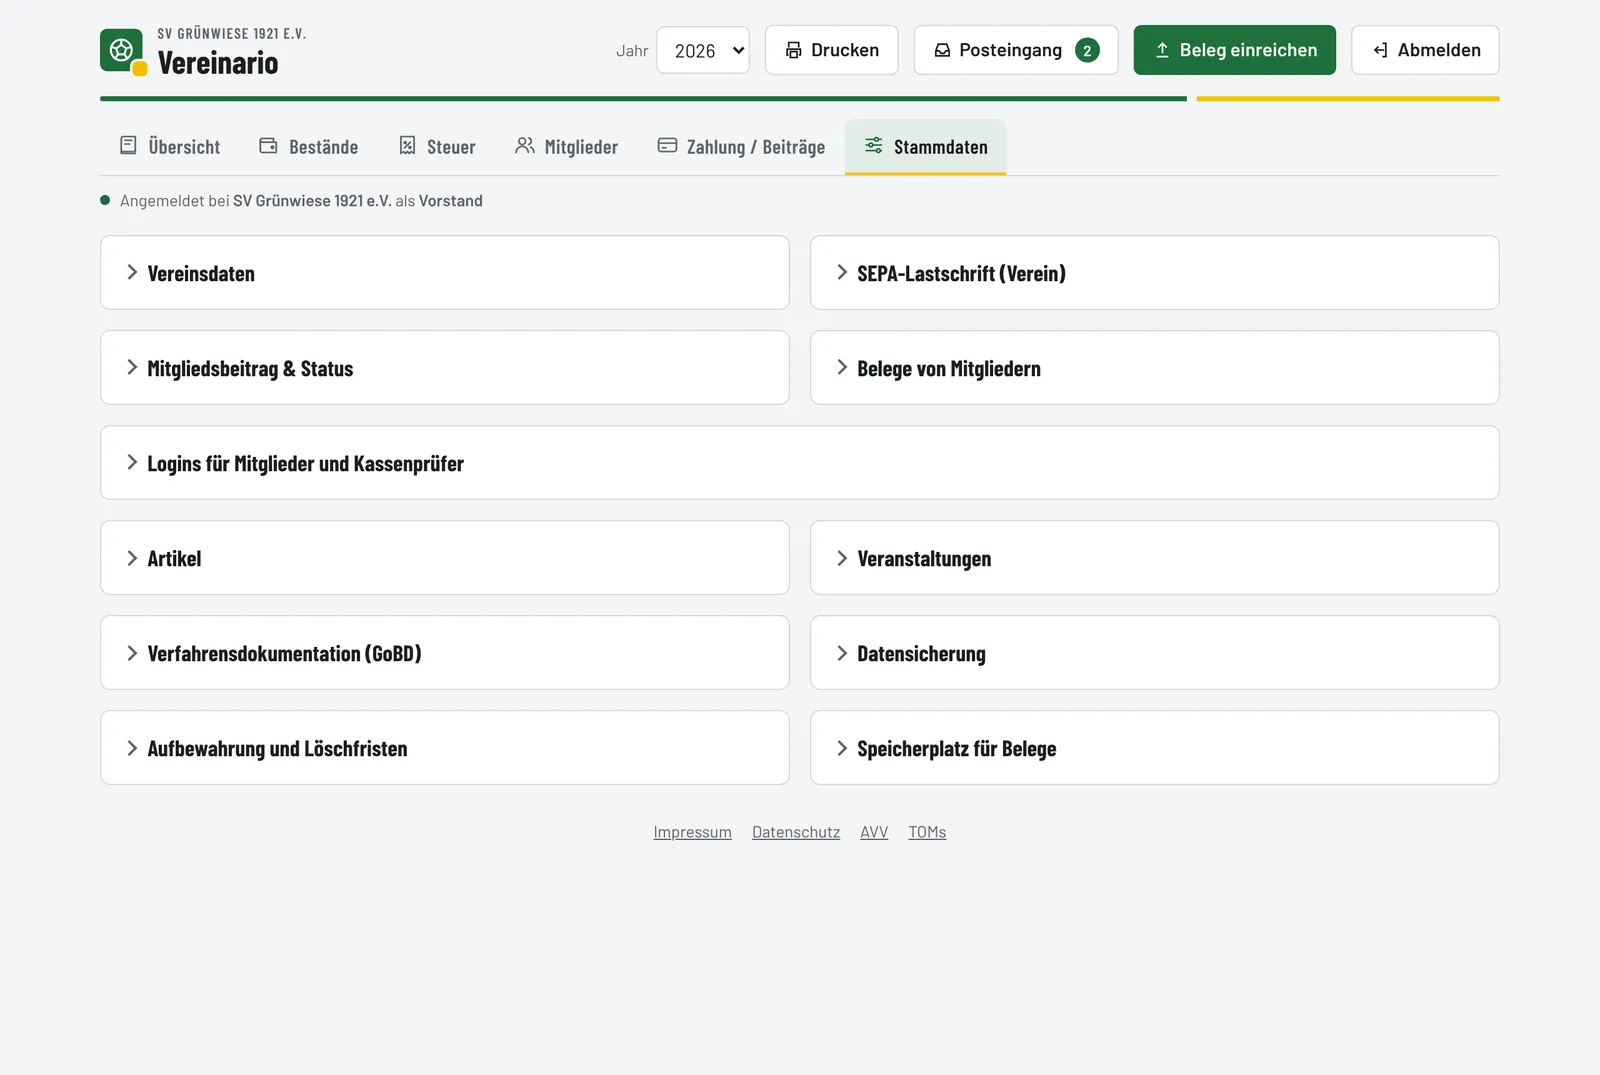Open the Datenschutz link
The width and height of the screenshot is (1600, 1075).
pos(796,832)
